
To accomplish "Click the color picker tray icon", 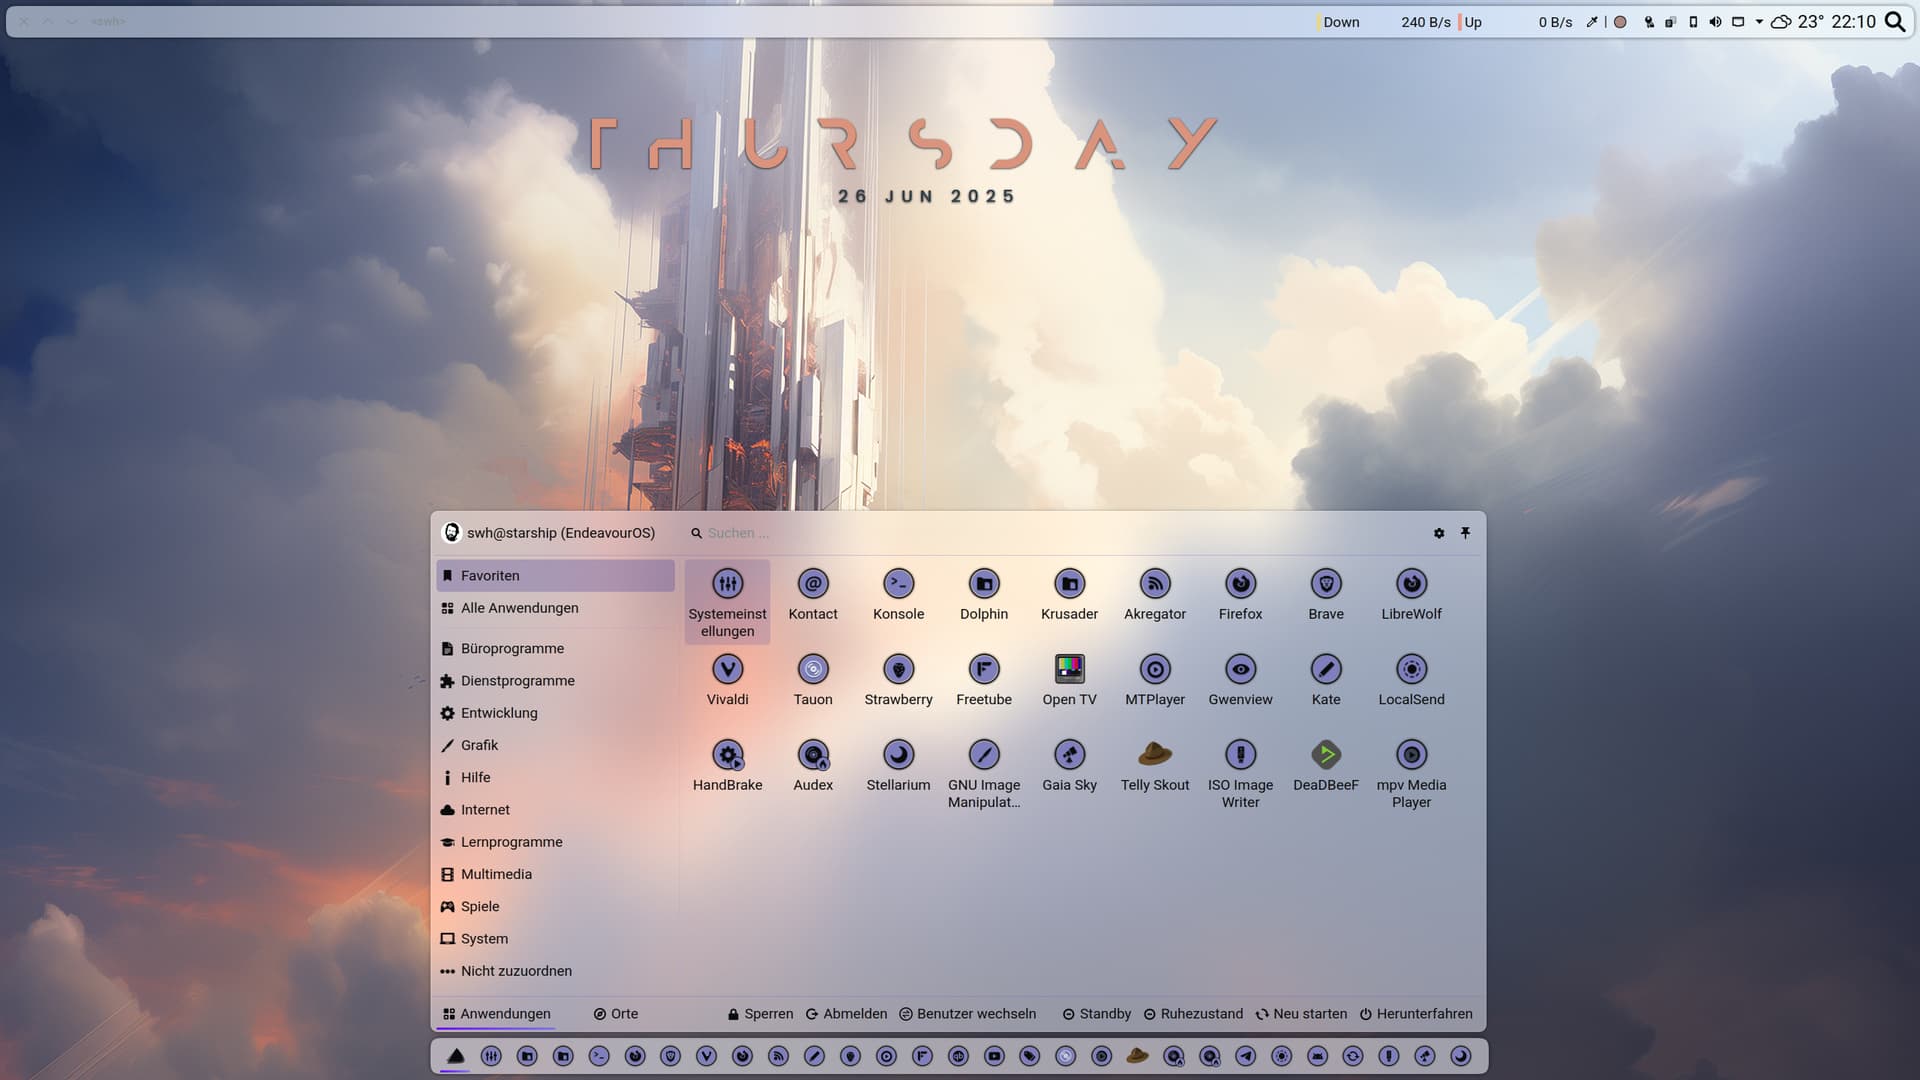I will pyautogui.click(x=1592, y=22).
